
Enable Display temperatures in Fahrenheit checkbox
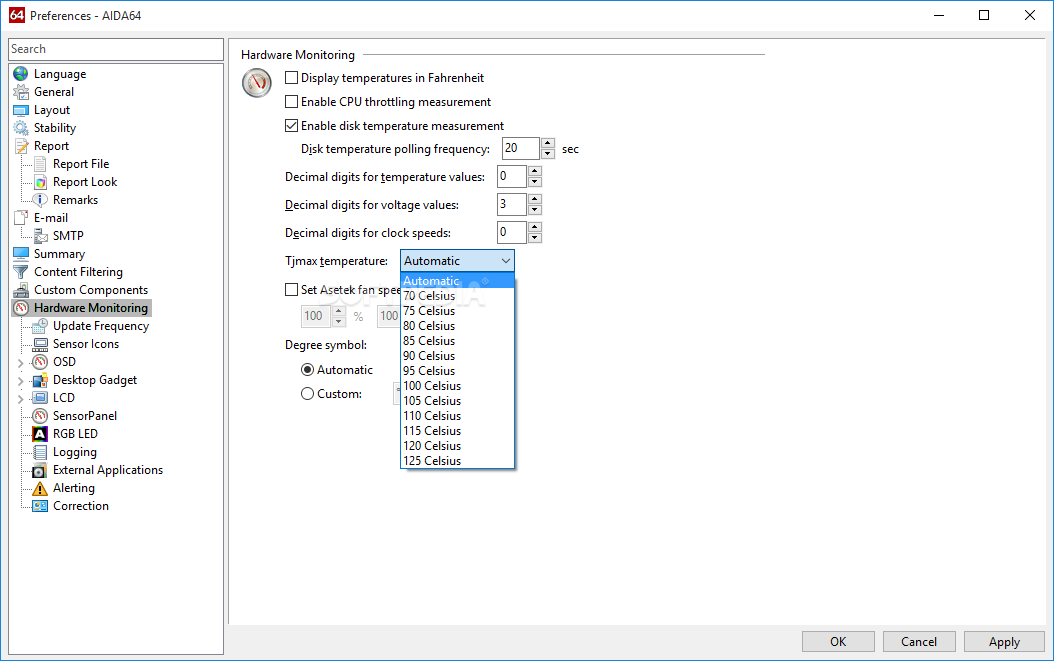(x=292, y=78)
